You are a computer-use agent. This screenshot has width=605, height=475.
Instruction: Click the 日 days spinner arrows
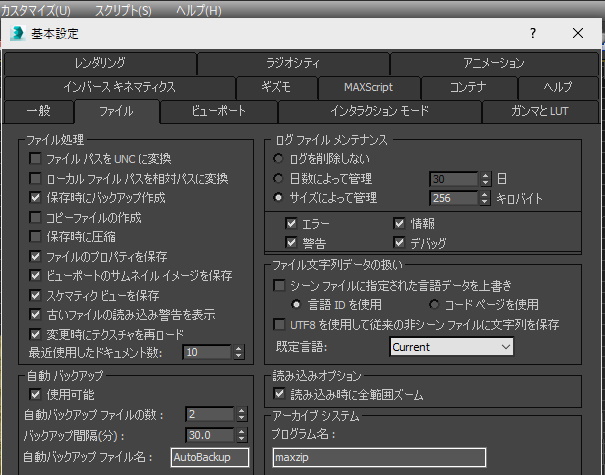[x=486, y=179]
